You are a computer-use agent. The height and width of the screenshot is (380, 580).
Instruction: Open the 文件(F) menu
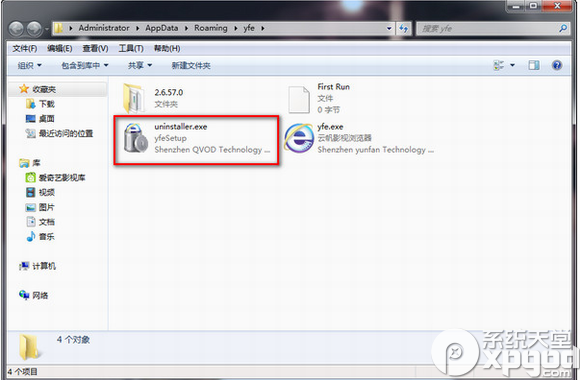tap(25, 48)
